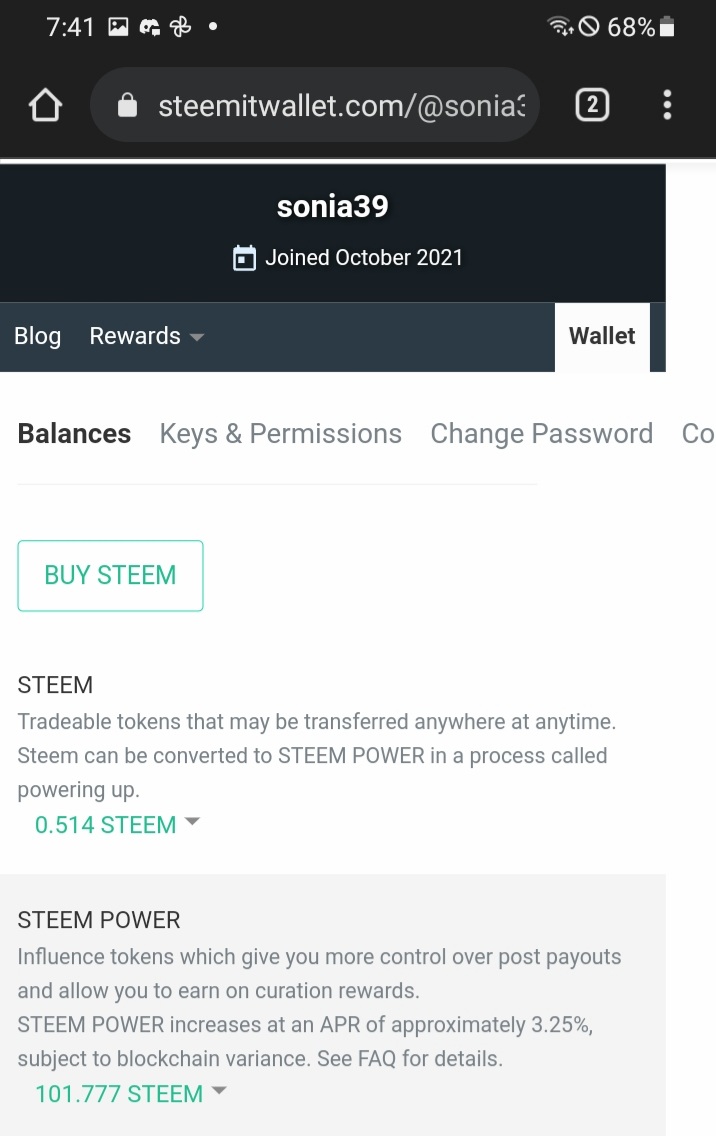716x1136 pixels.
Task: Go to the Blog tab
Action: (x=38, y=336)
